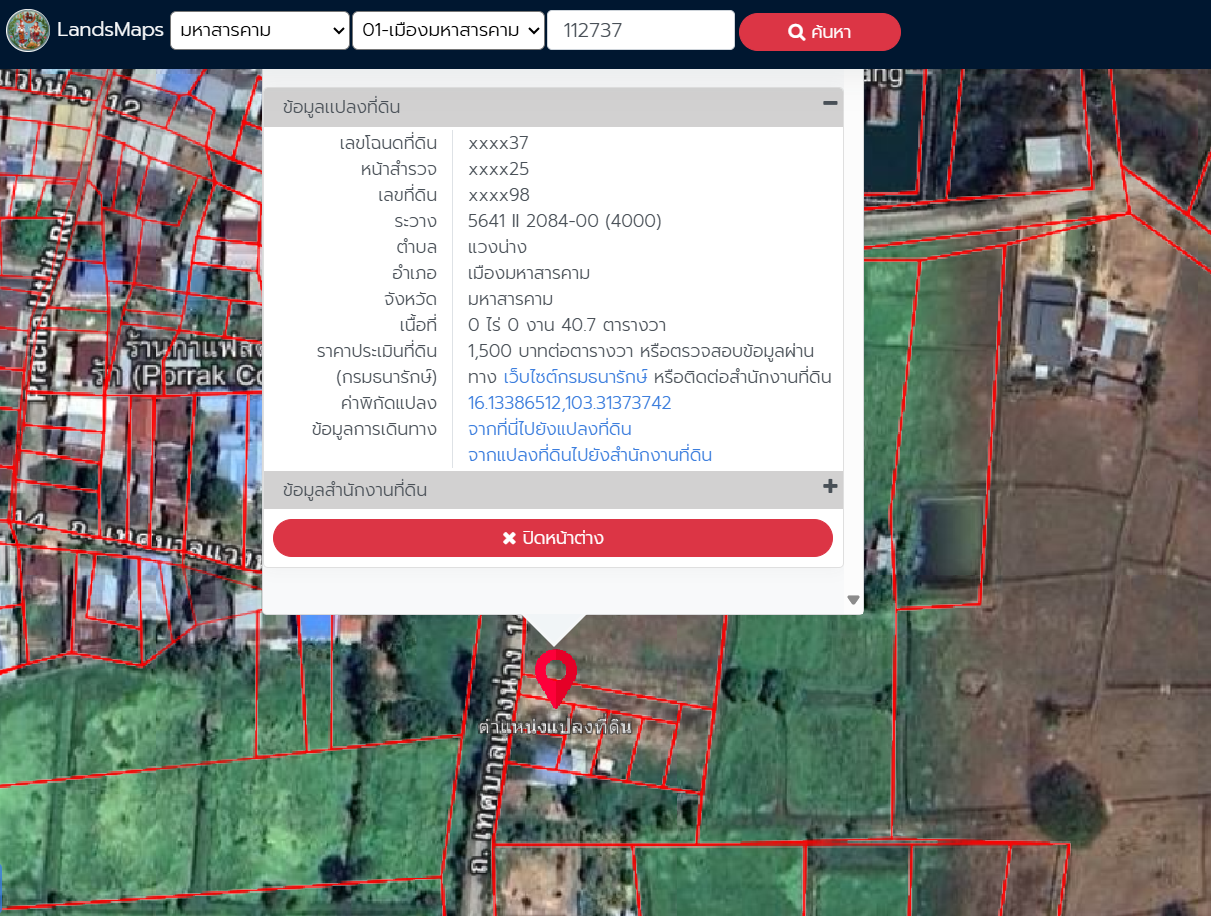Collapse ข้อมูลแปลงที่ดิน with the minus icon
Viewport: 1211px width, 916px height.
click(x=829, y=102)
